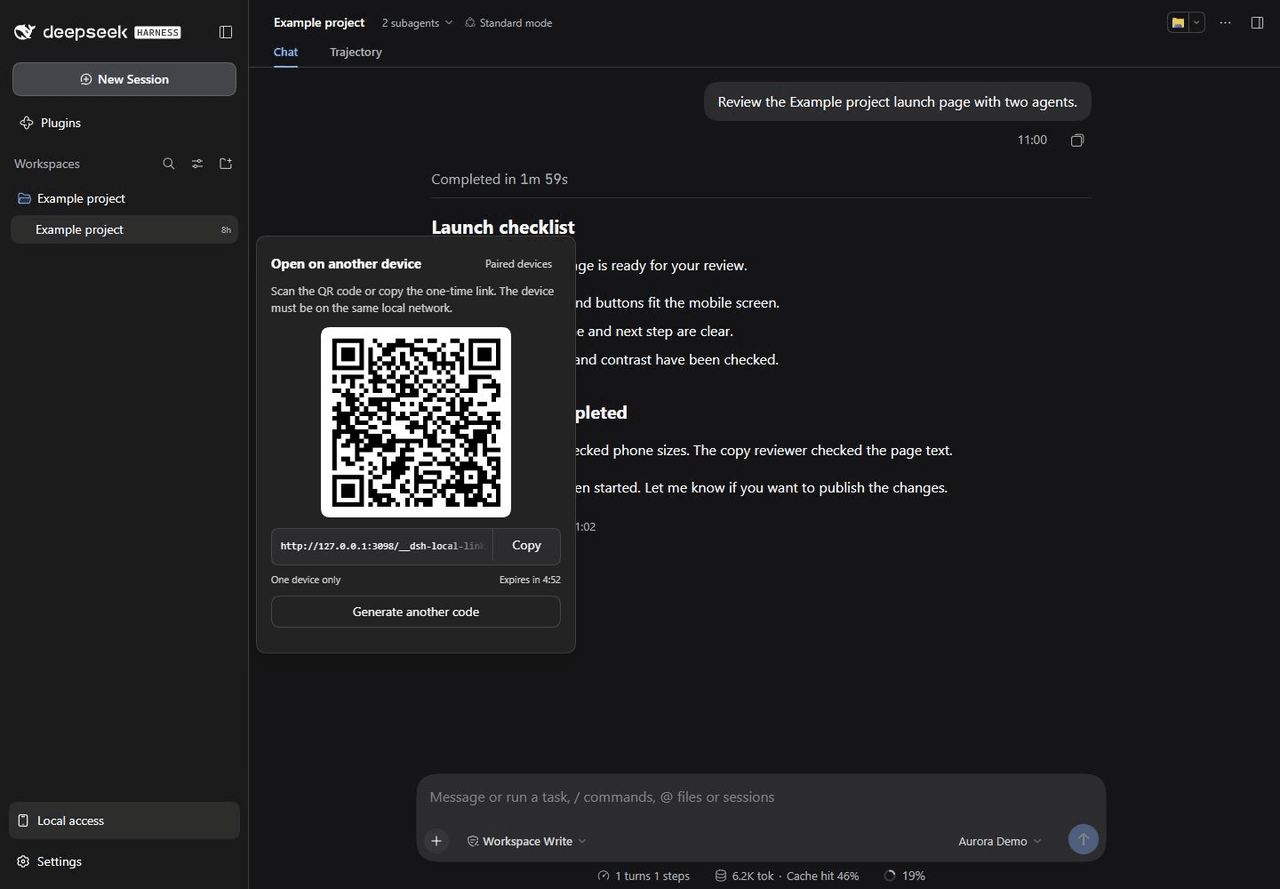The width and height of the screenshot is (1280, 889).
Task: Open the three-dot more options menu
Action: click(1225, 23)
